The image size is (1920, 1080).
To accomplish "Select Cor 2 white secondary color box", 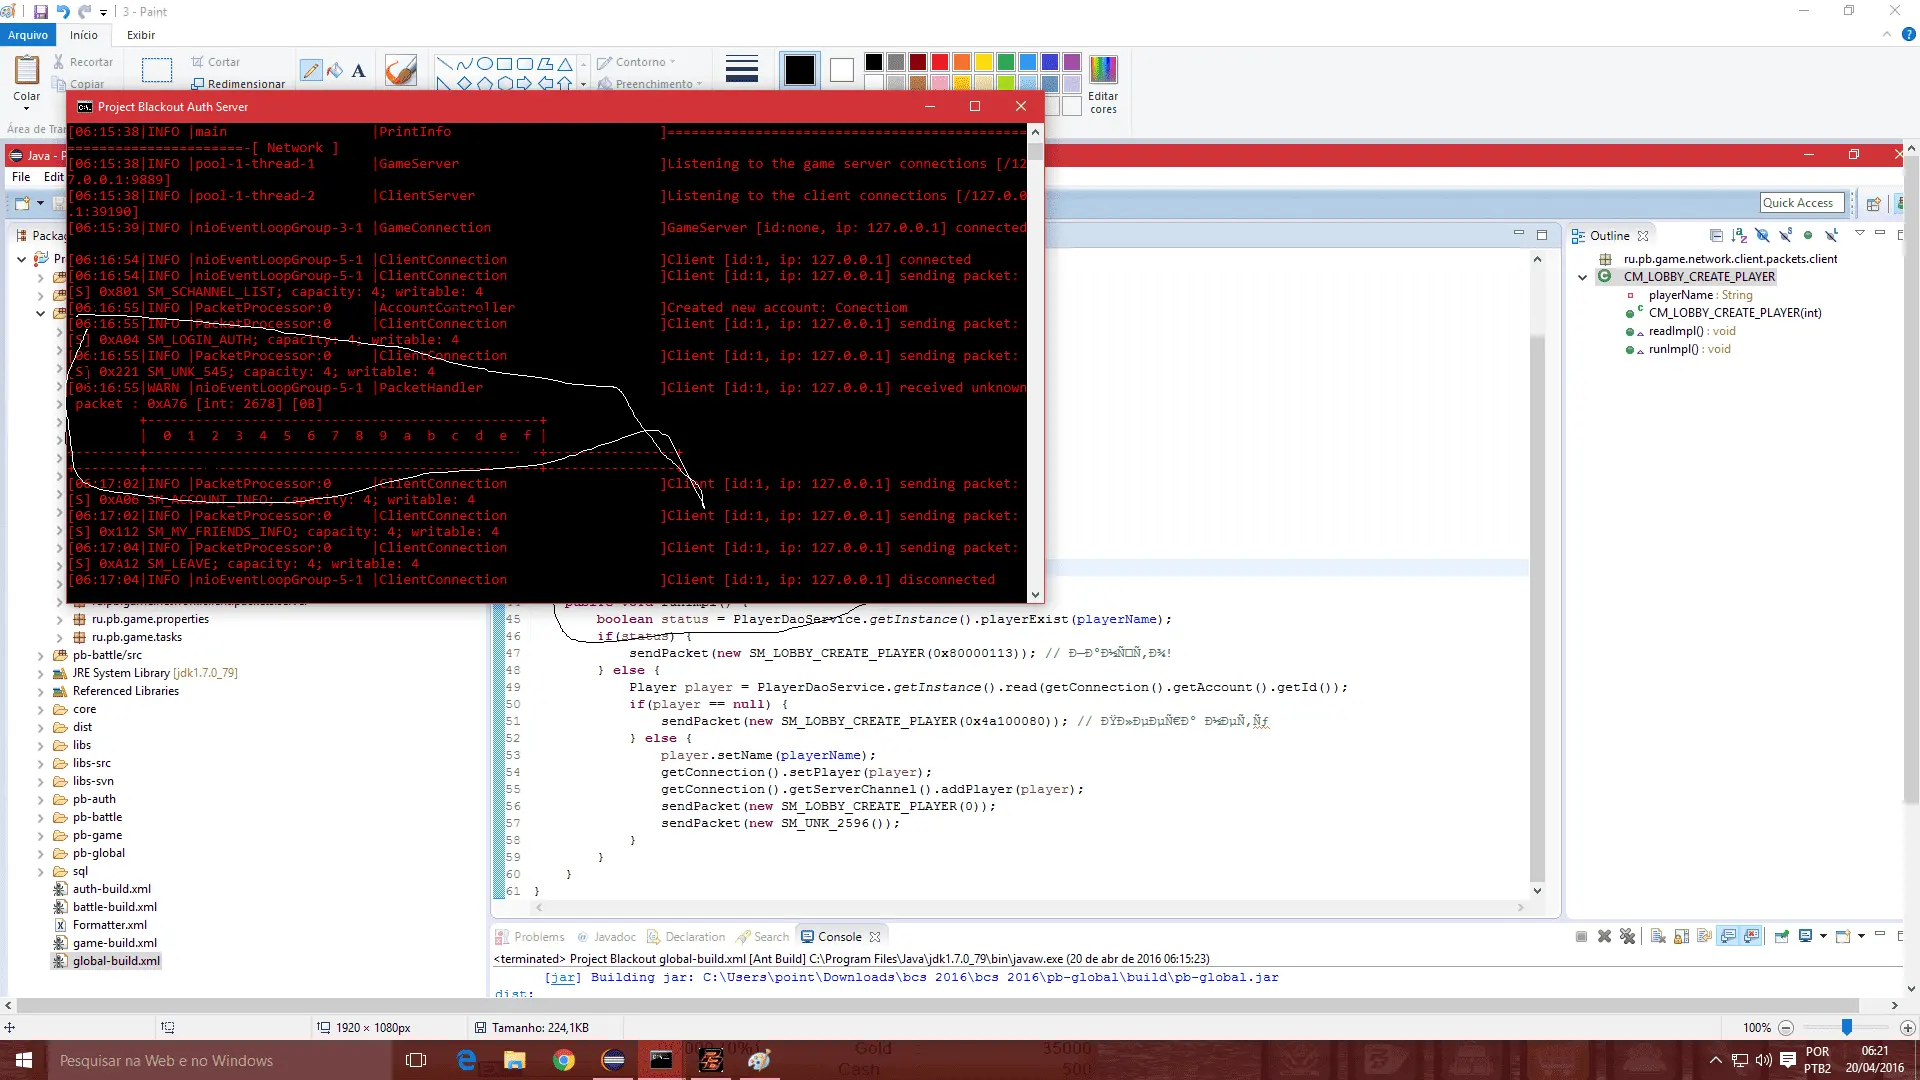I will pos(842,69).
